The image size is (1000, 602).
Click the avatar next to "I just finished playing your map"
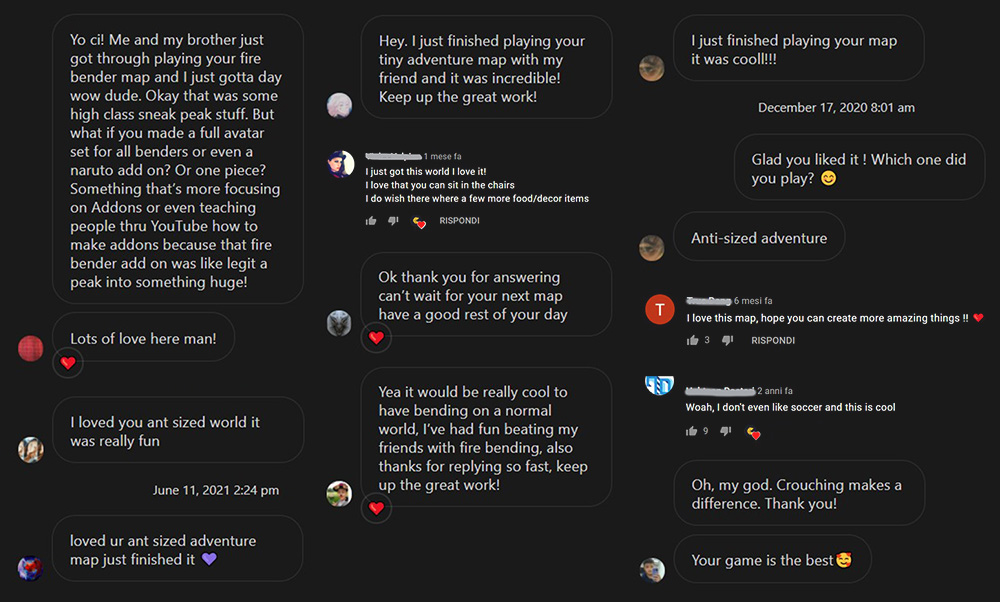point(653,68)
